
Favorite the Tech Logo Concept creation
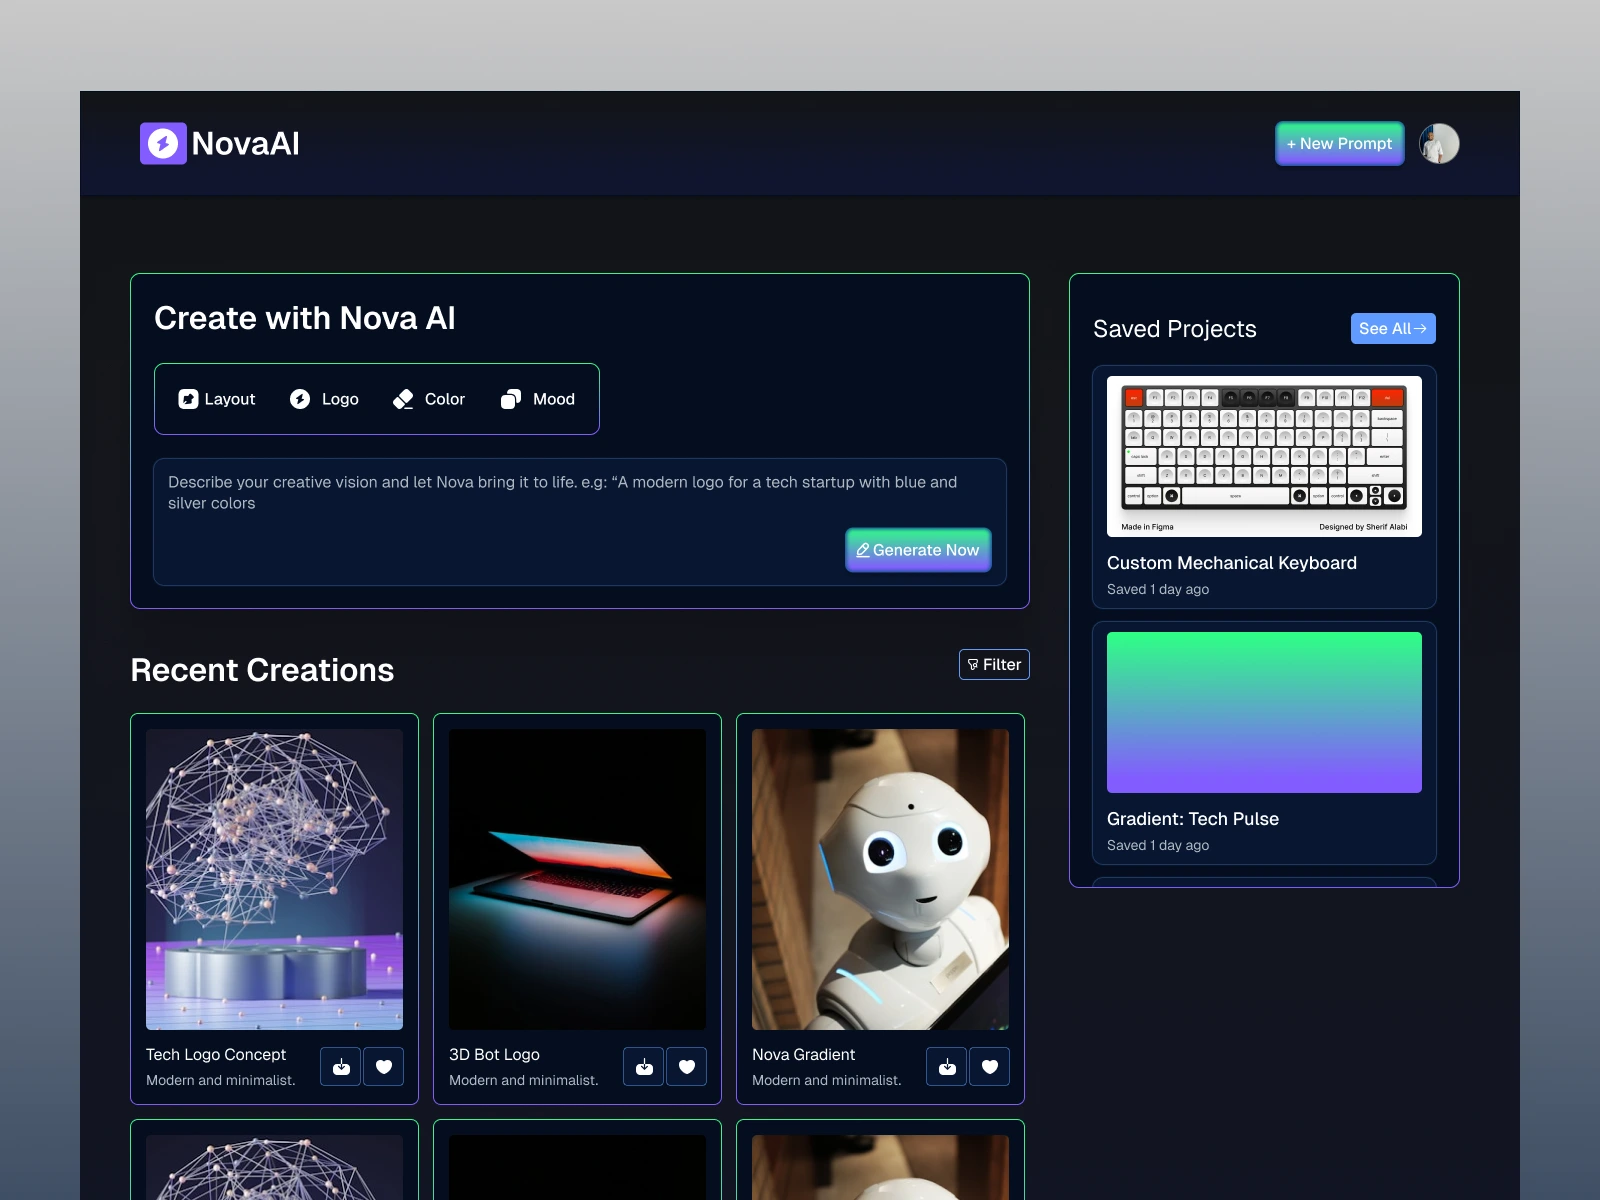pyautogui.click(x=384, y=1067)
